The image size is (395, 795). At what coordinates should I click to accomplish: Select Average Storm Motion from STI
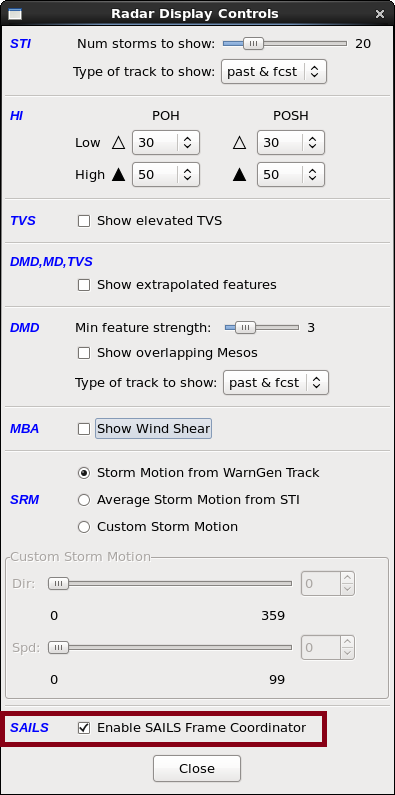[84, 500]
